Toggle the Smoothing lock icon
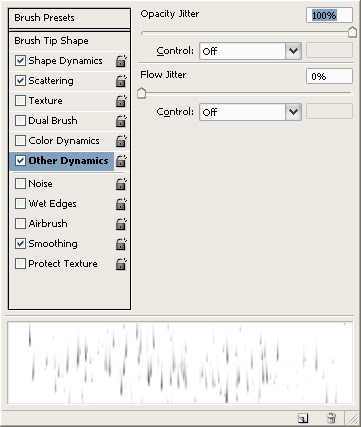The width and height of the screenshot is (361, 427). 121,244
